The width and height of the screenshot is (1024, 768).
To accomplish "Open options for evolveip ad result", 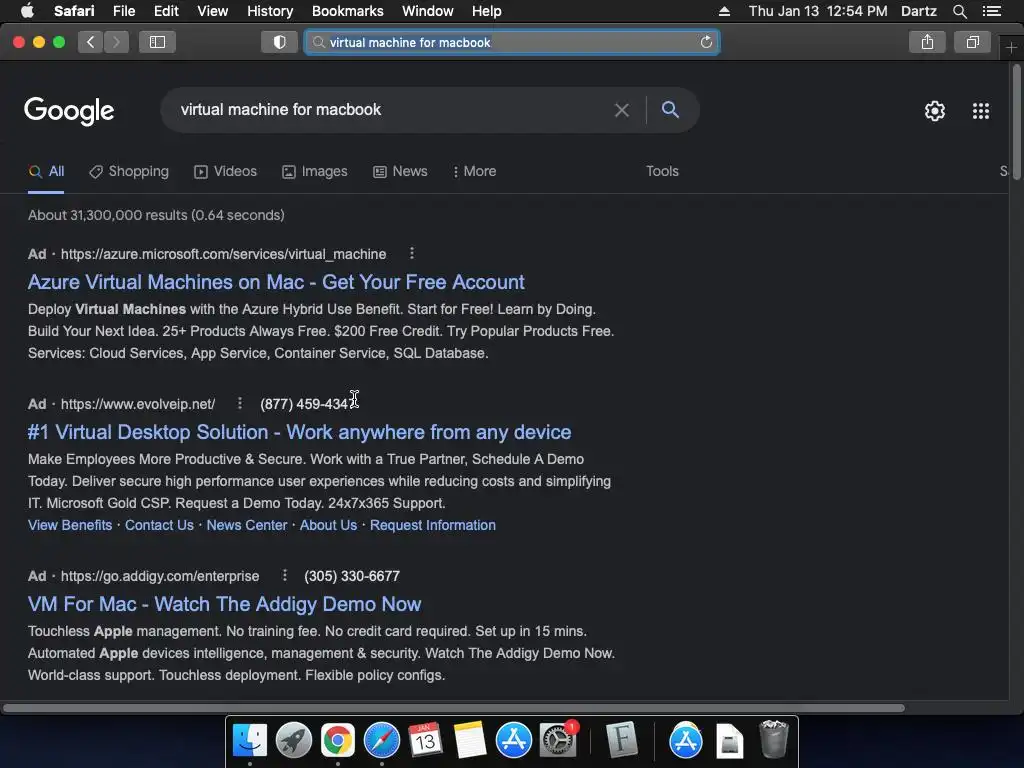I will point(240,404).
